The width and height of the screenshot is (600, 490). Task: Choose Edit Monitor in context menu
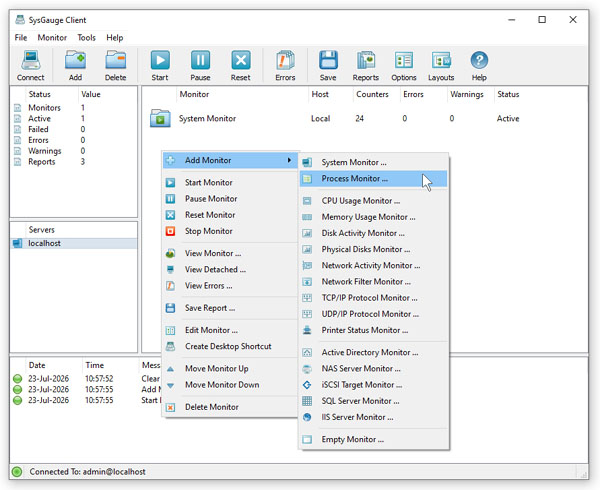pos(230,330)
